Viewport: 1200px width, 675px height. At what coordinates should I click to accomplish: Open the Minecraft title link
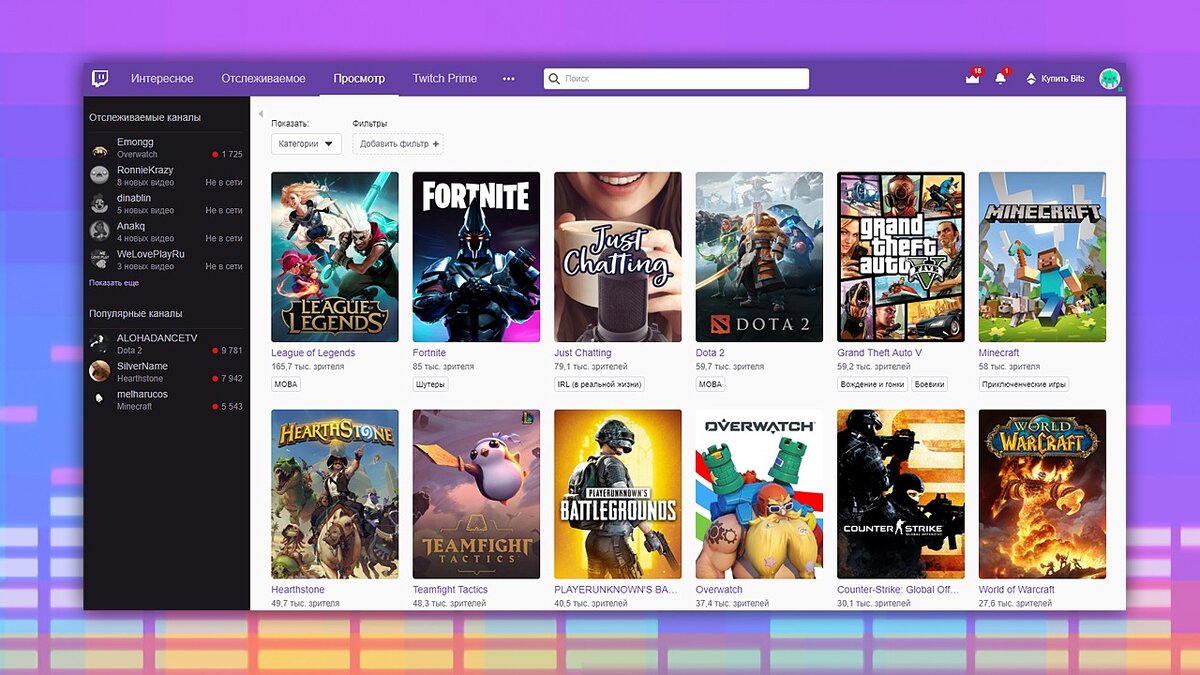coord(999,353)
